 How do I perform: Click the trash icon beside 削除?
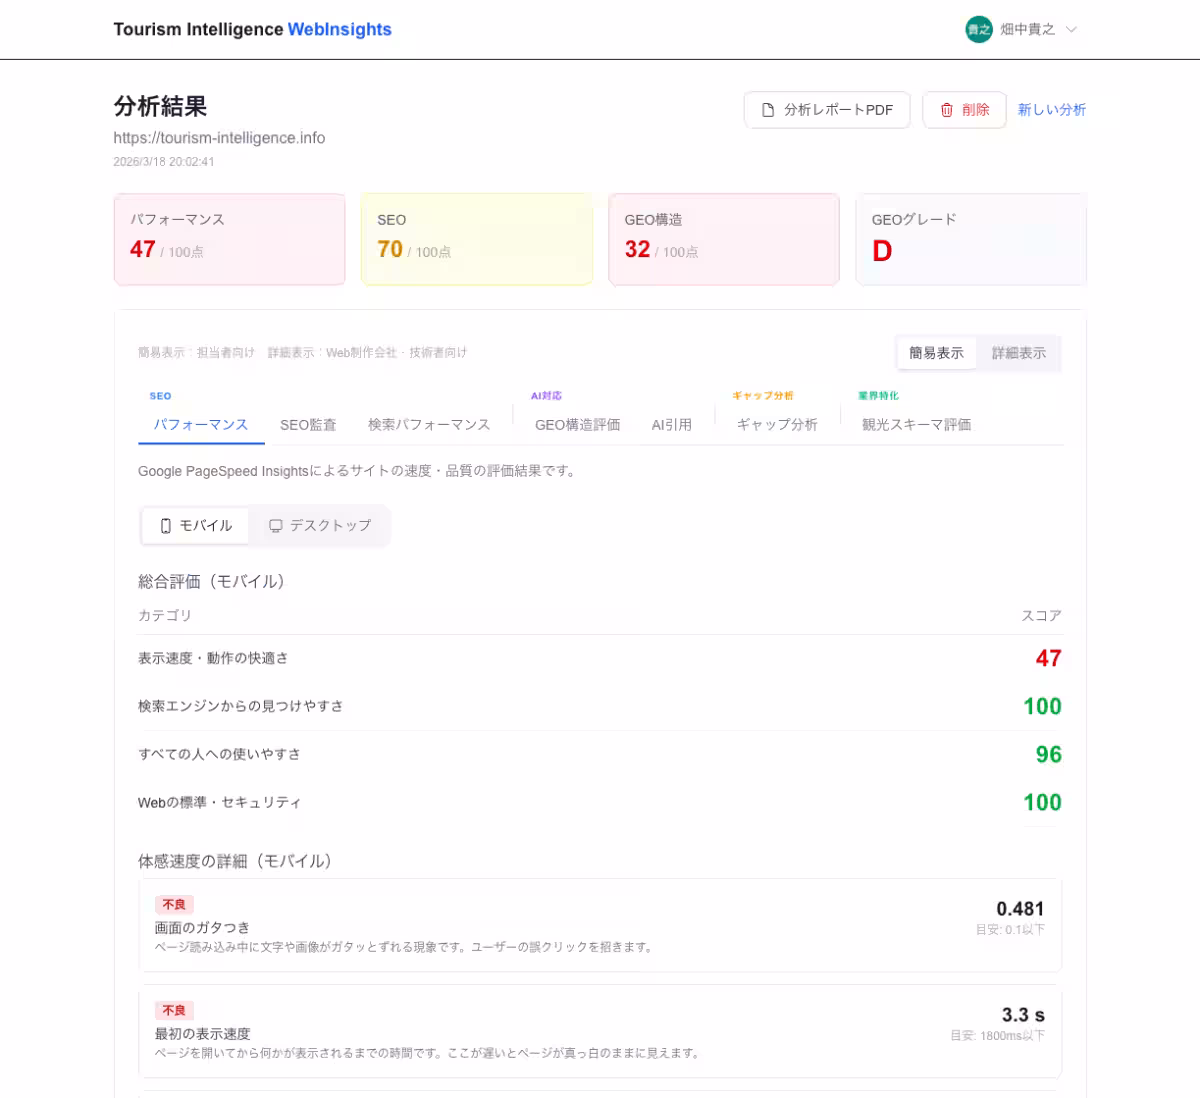coord(946,110)
